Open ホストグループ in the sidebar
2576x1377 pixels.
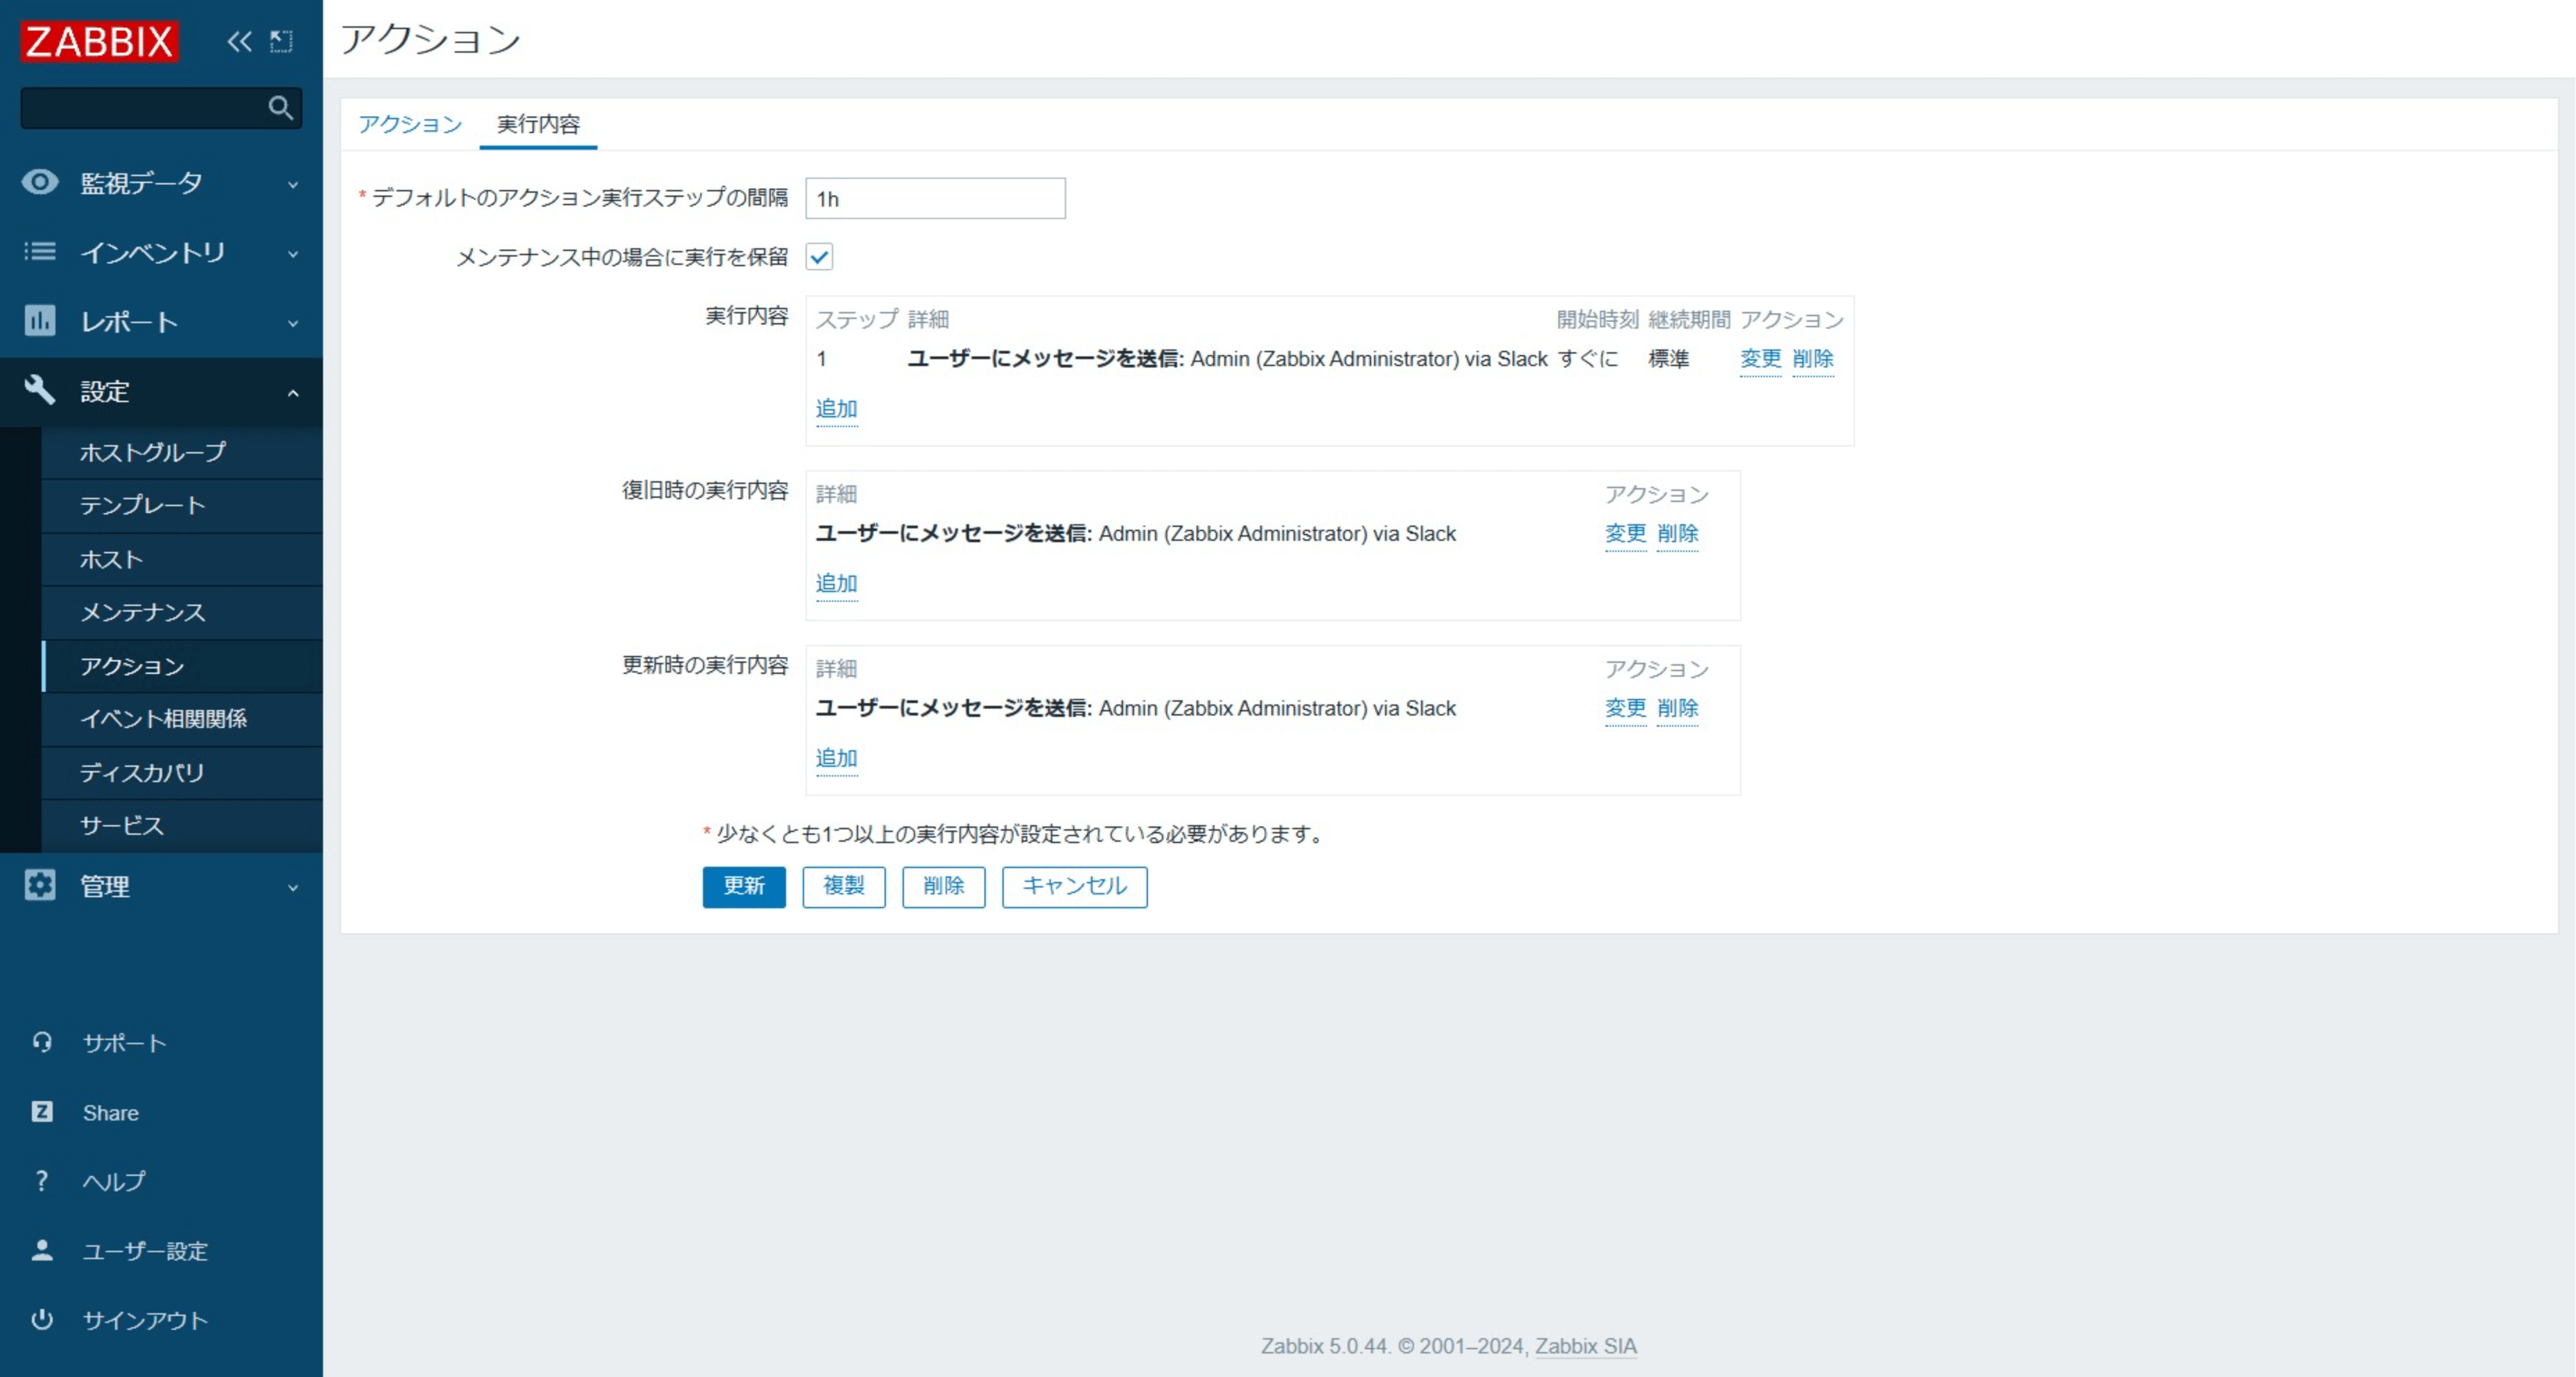[x=153, y=452]
